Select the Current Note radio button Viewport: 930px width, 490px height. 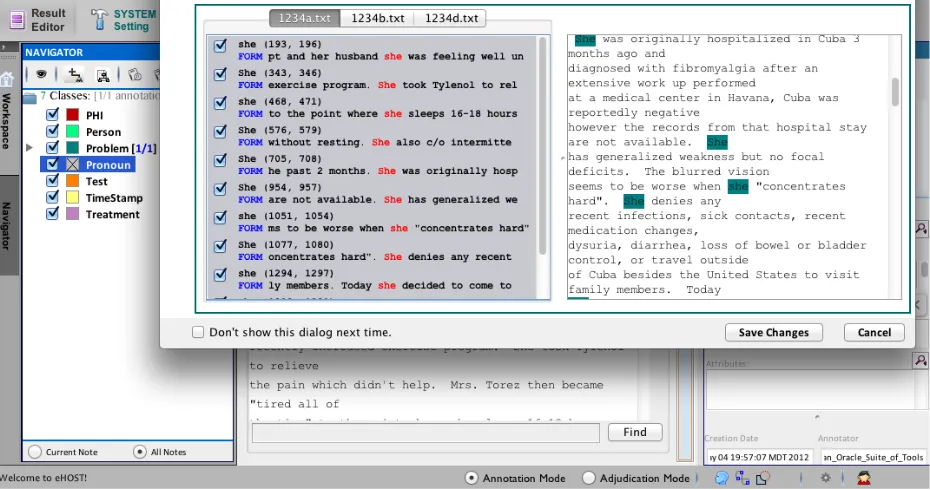(35, 452)
